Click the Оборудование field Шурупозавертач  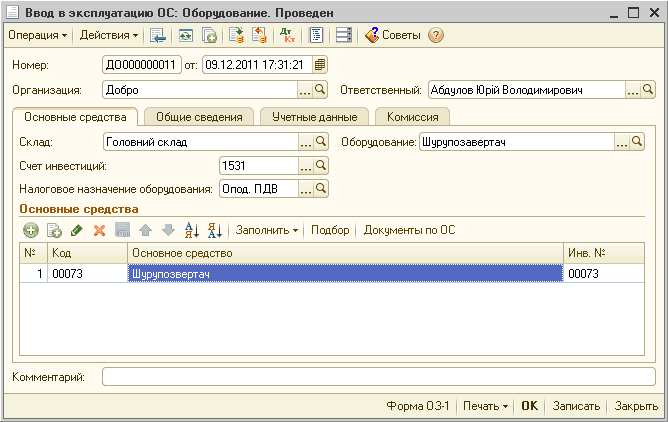click(x=517, y=142)
